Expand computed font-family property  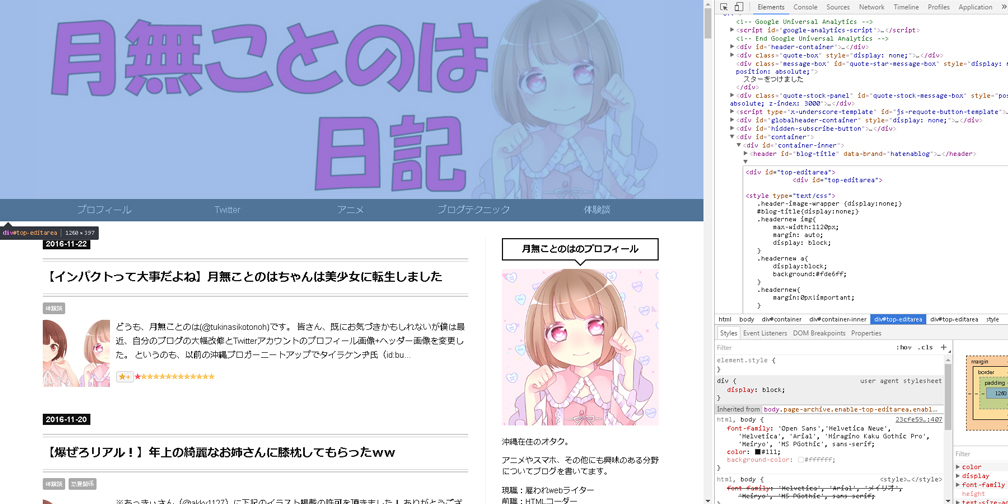[x=958, y=484]
